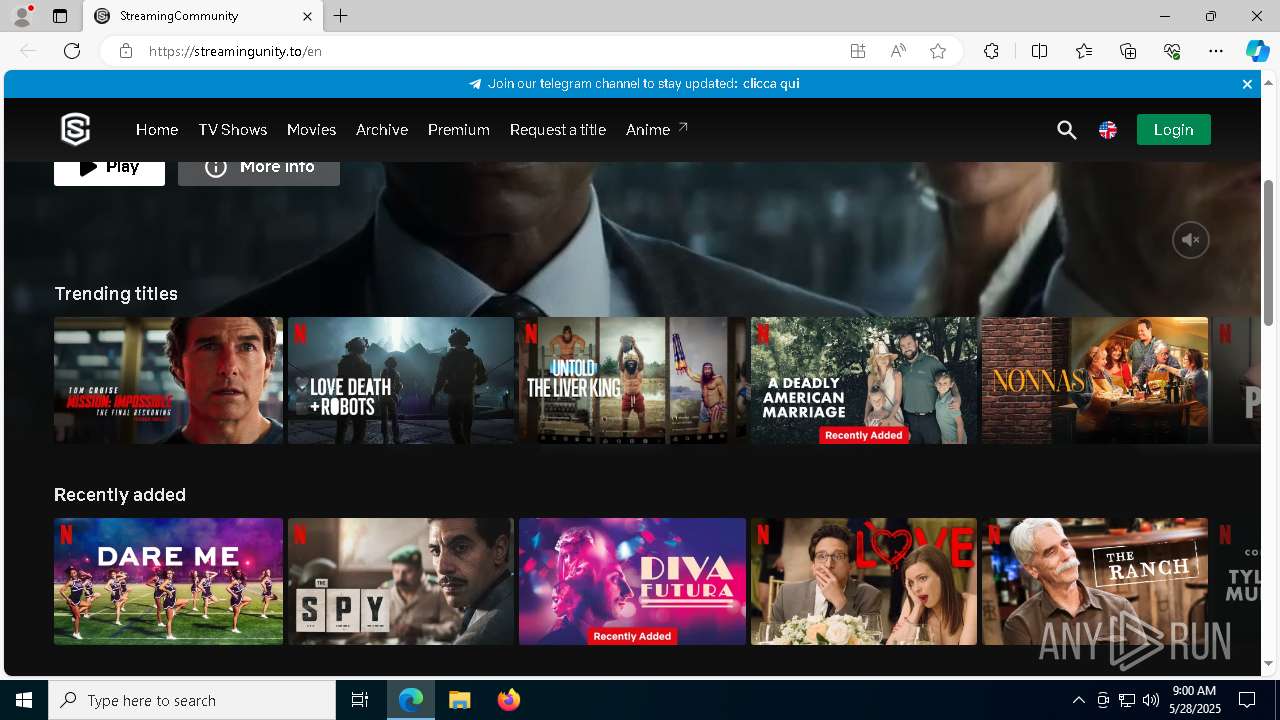Play the featured title
1280x720 pixels.
tap(109, 170)
